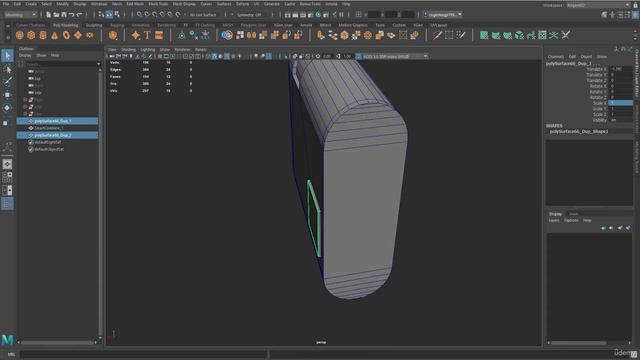This screenshot has height=360, width=640.
Task: Switch to the Poly Modeling shelf tab
Action: [65, 25]
